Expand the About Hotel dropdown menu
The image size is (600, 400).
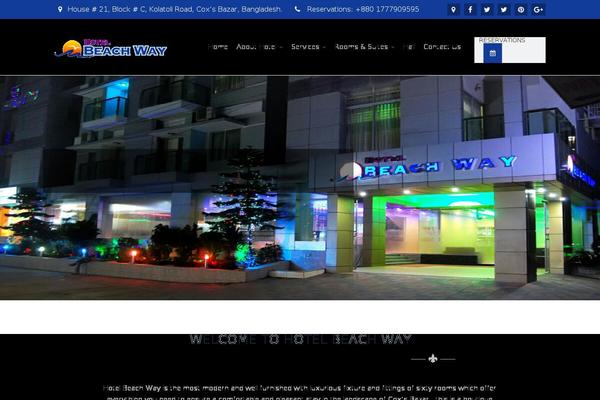tap(259, 47)
